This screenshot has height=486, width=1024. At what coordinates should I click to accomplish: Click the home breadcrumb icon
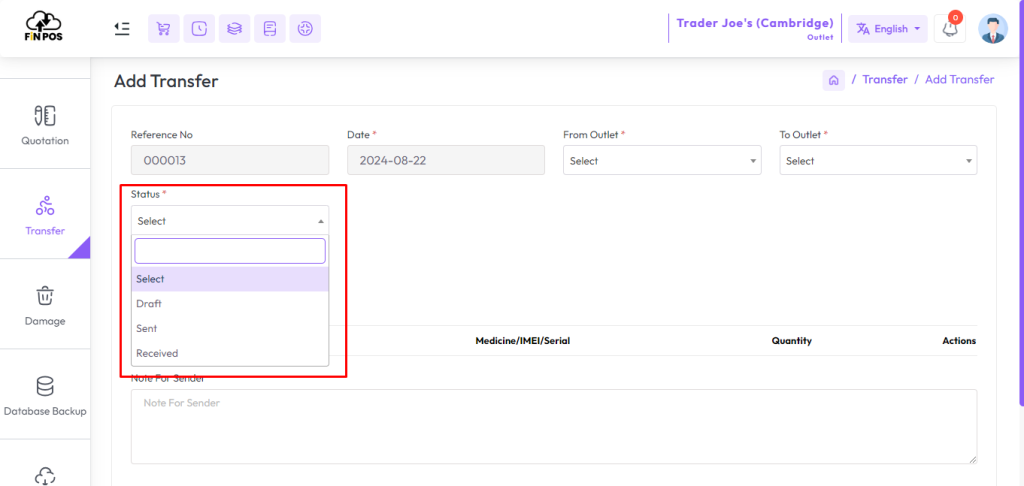coord(833,80)
